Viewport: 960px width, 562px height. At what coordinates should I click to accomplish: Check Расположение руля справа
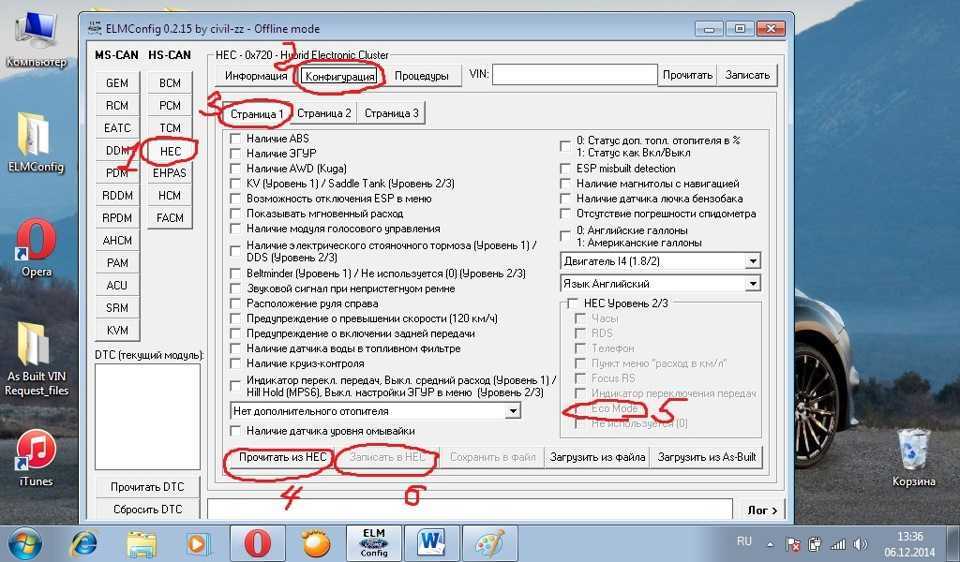(235, 304)
